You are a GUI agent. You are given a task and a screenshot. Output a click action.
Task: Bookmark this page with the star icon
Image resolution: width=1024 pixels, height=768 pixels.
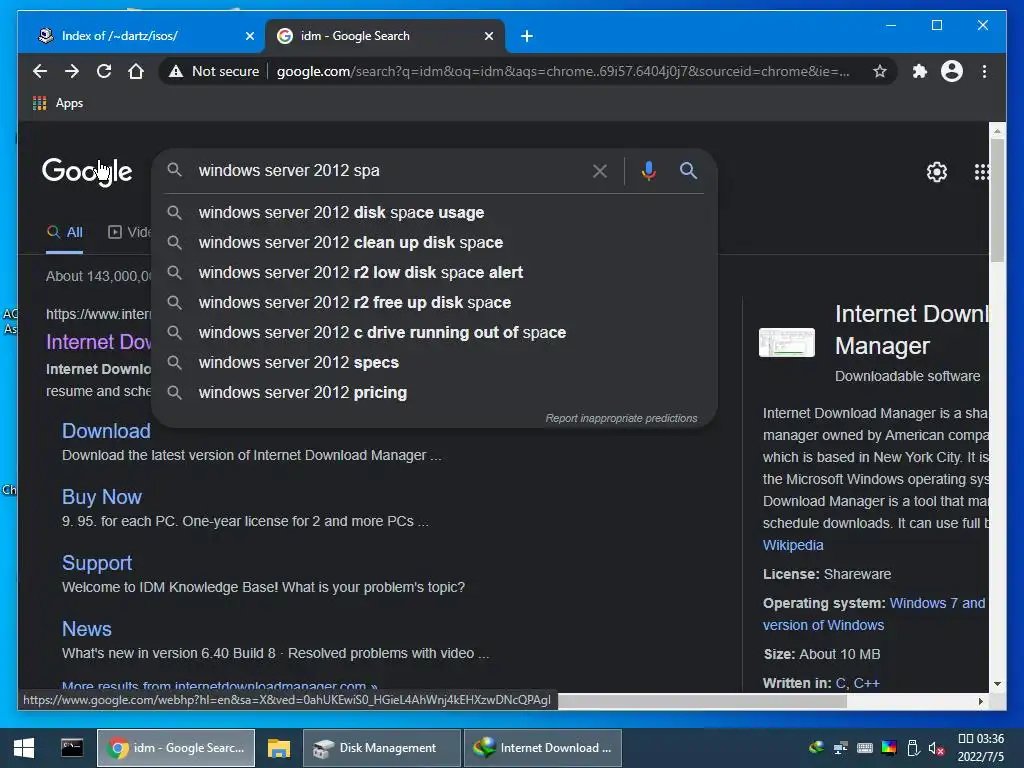[880, 71]
